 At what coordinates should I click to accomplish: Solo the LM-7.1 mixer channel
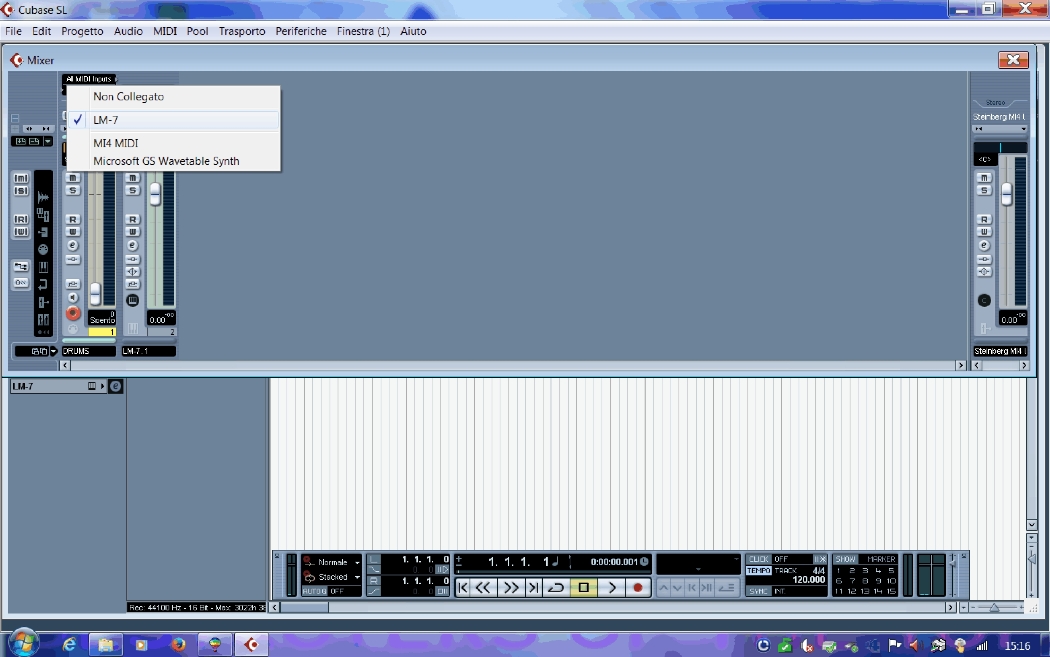point(133,191)
